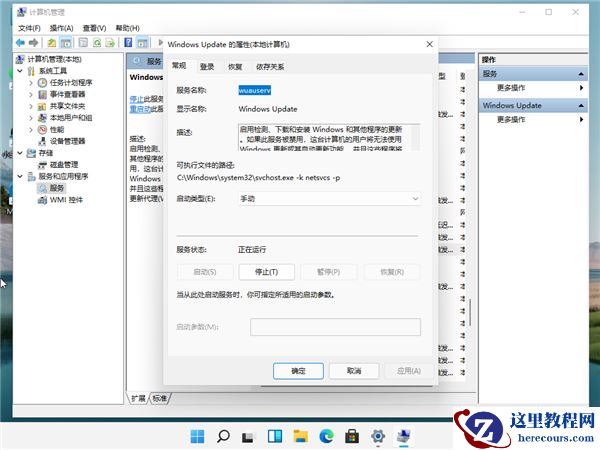Click the 磁盘管理 icon in tree

pos(42,165)
